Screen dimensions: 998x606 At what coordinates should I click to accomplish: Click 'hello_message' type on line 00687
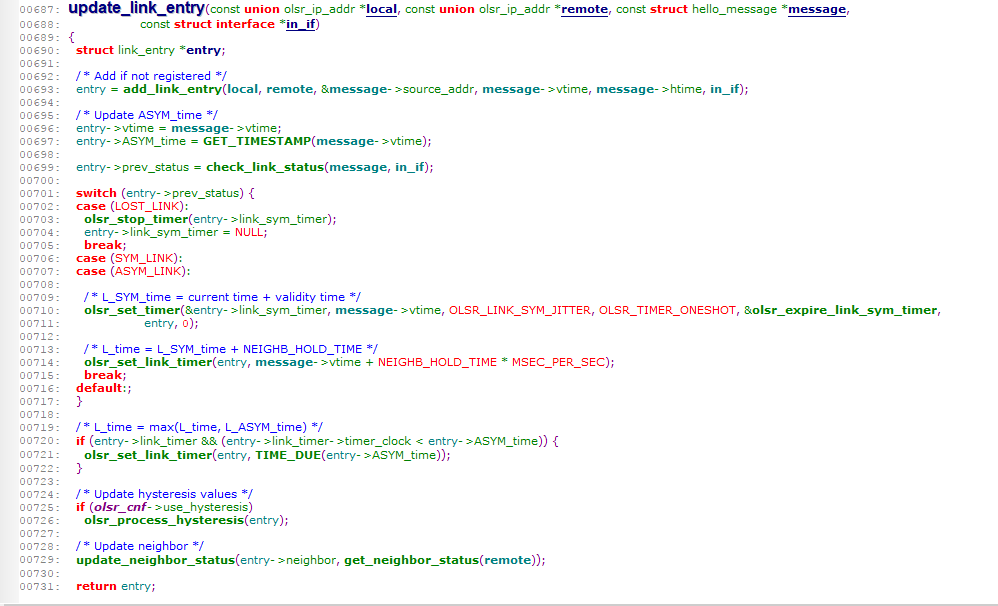coord(734,10)
